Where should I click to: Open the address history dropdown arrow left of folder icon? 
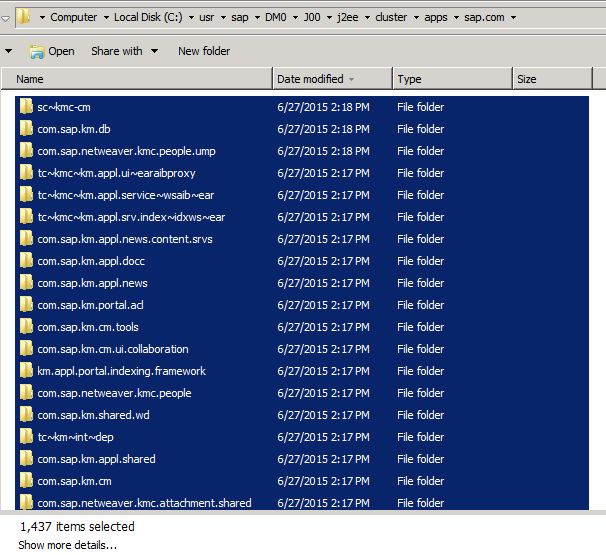click(x=5, y=18)
